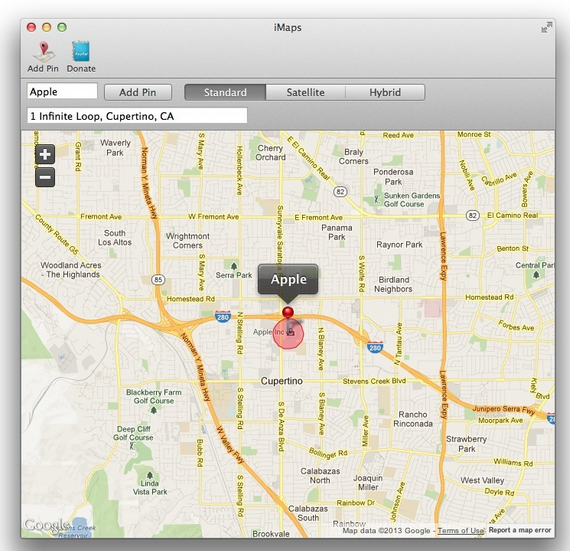Click the Linda Vista Park tree icon
The height and width of the screenshot is (551, 570).
[x=150, y=475]
